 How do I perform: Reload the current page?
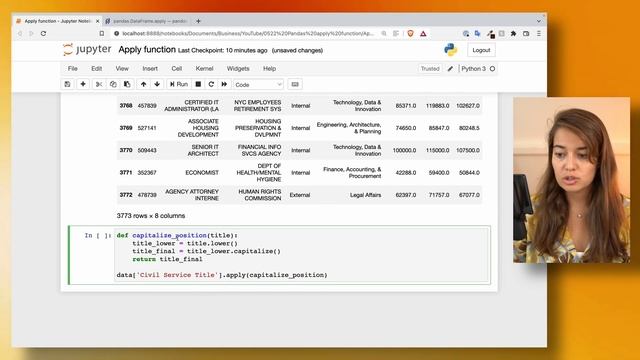[x=43, y=33]
